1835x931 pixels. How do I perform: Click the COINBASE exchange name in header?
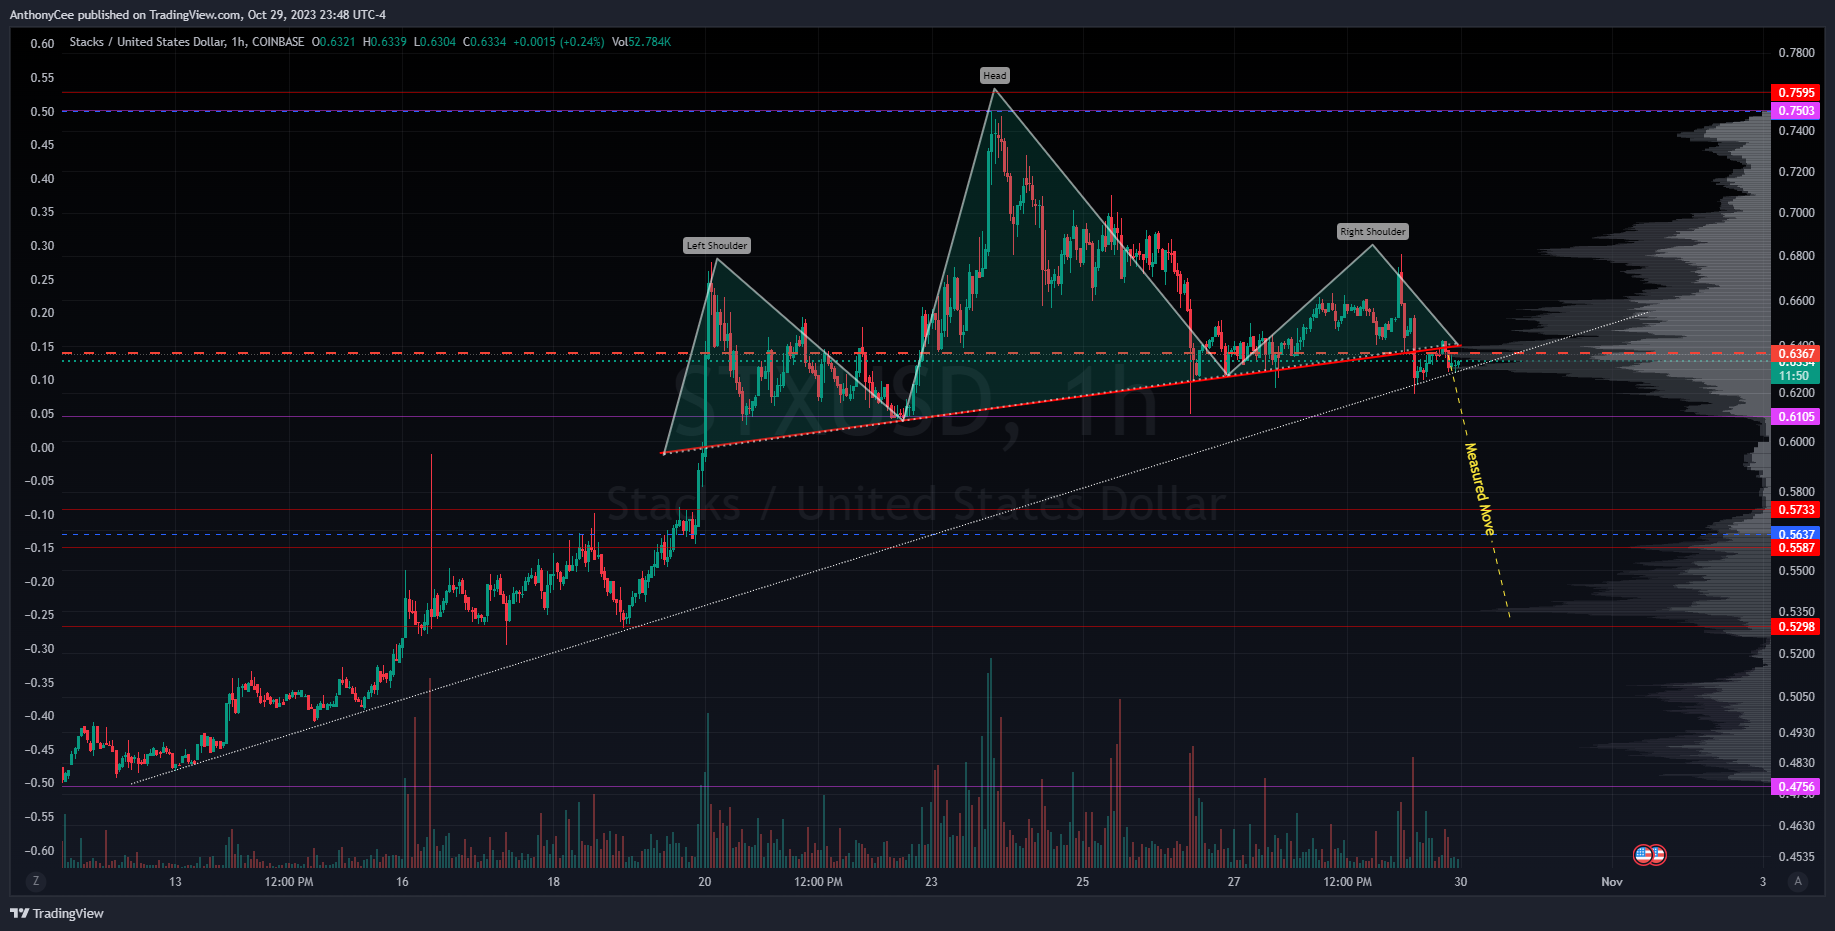278,42
